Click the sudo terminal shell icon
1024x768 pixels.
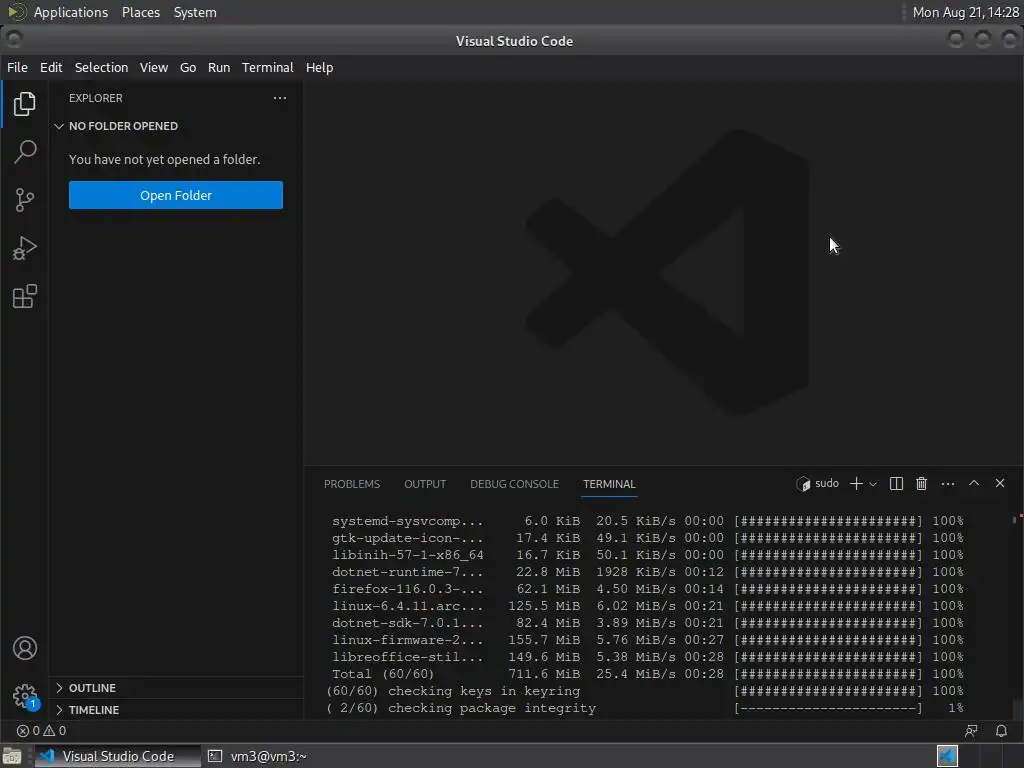(x=803, y=484)
